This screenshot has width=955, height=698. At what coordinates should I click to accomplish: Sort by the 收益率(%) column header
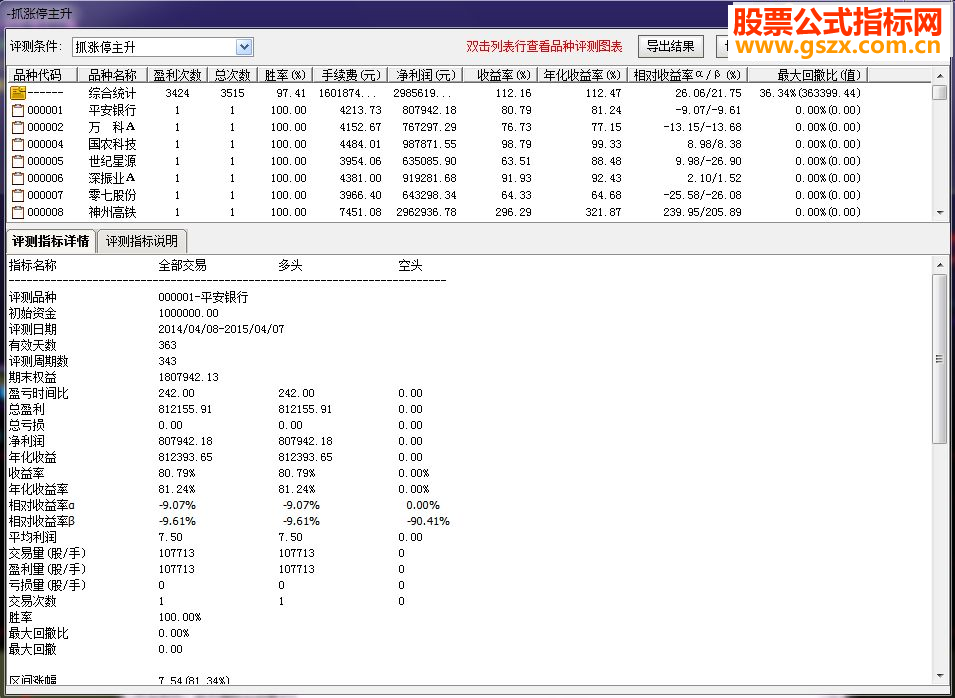500,75
